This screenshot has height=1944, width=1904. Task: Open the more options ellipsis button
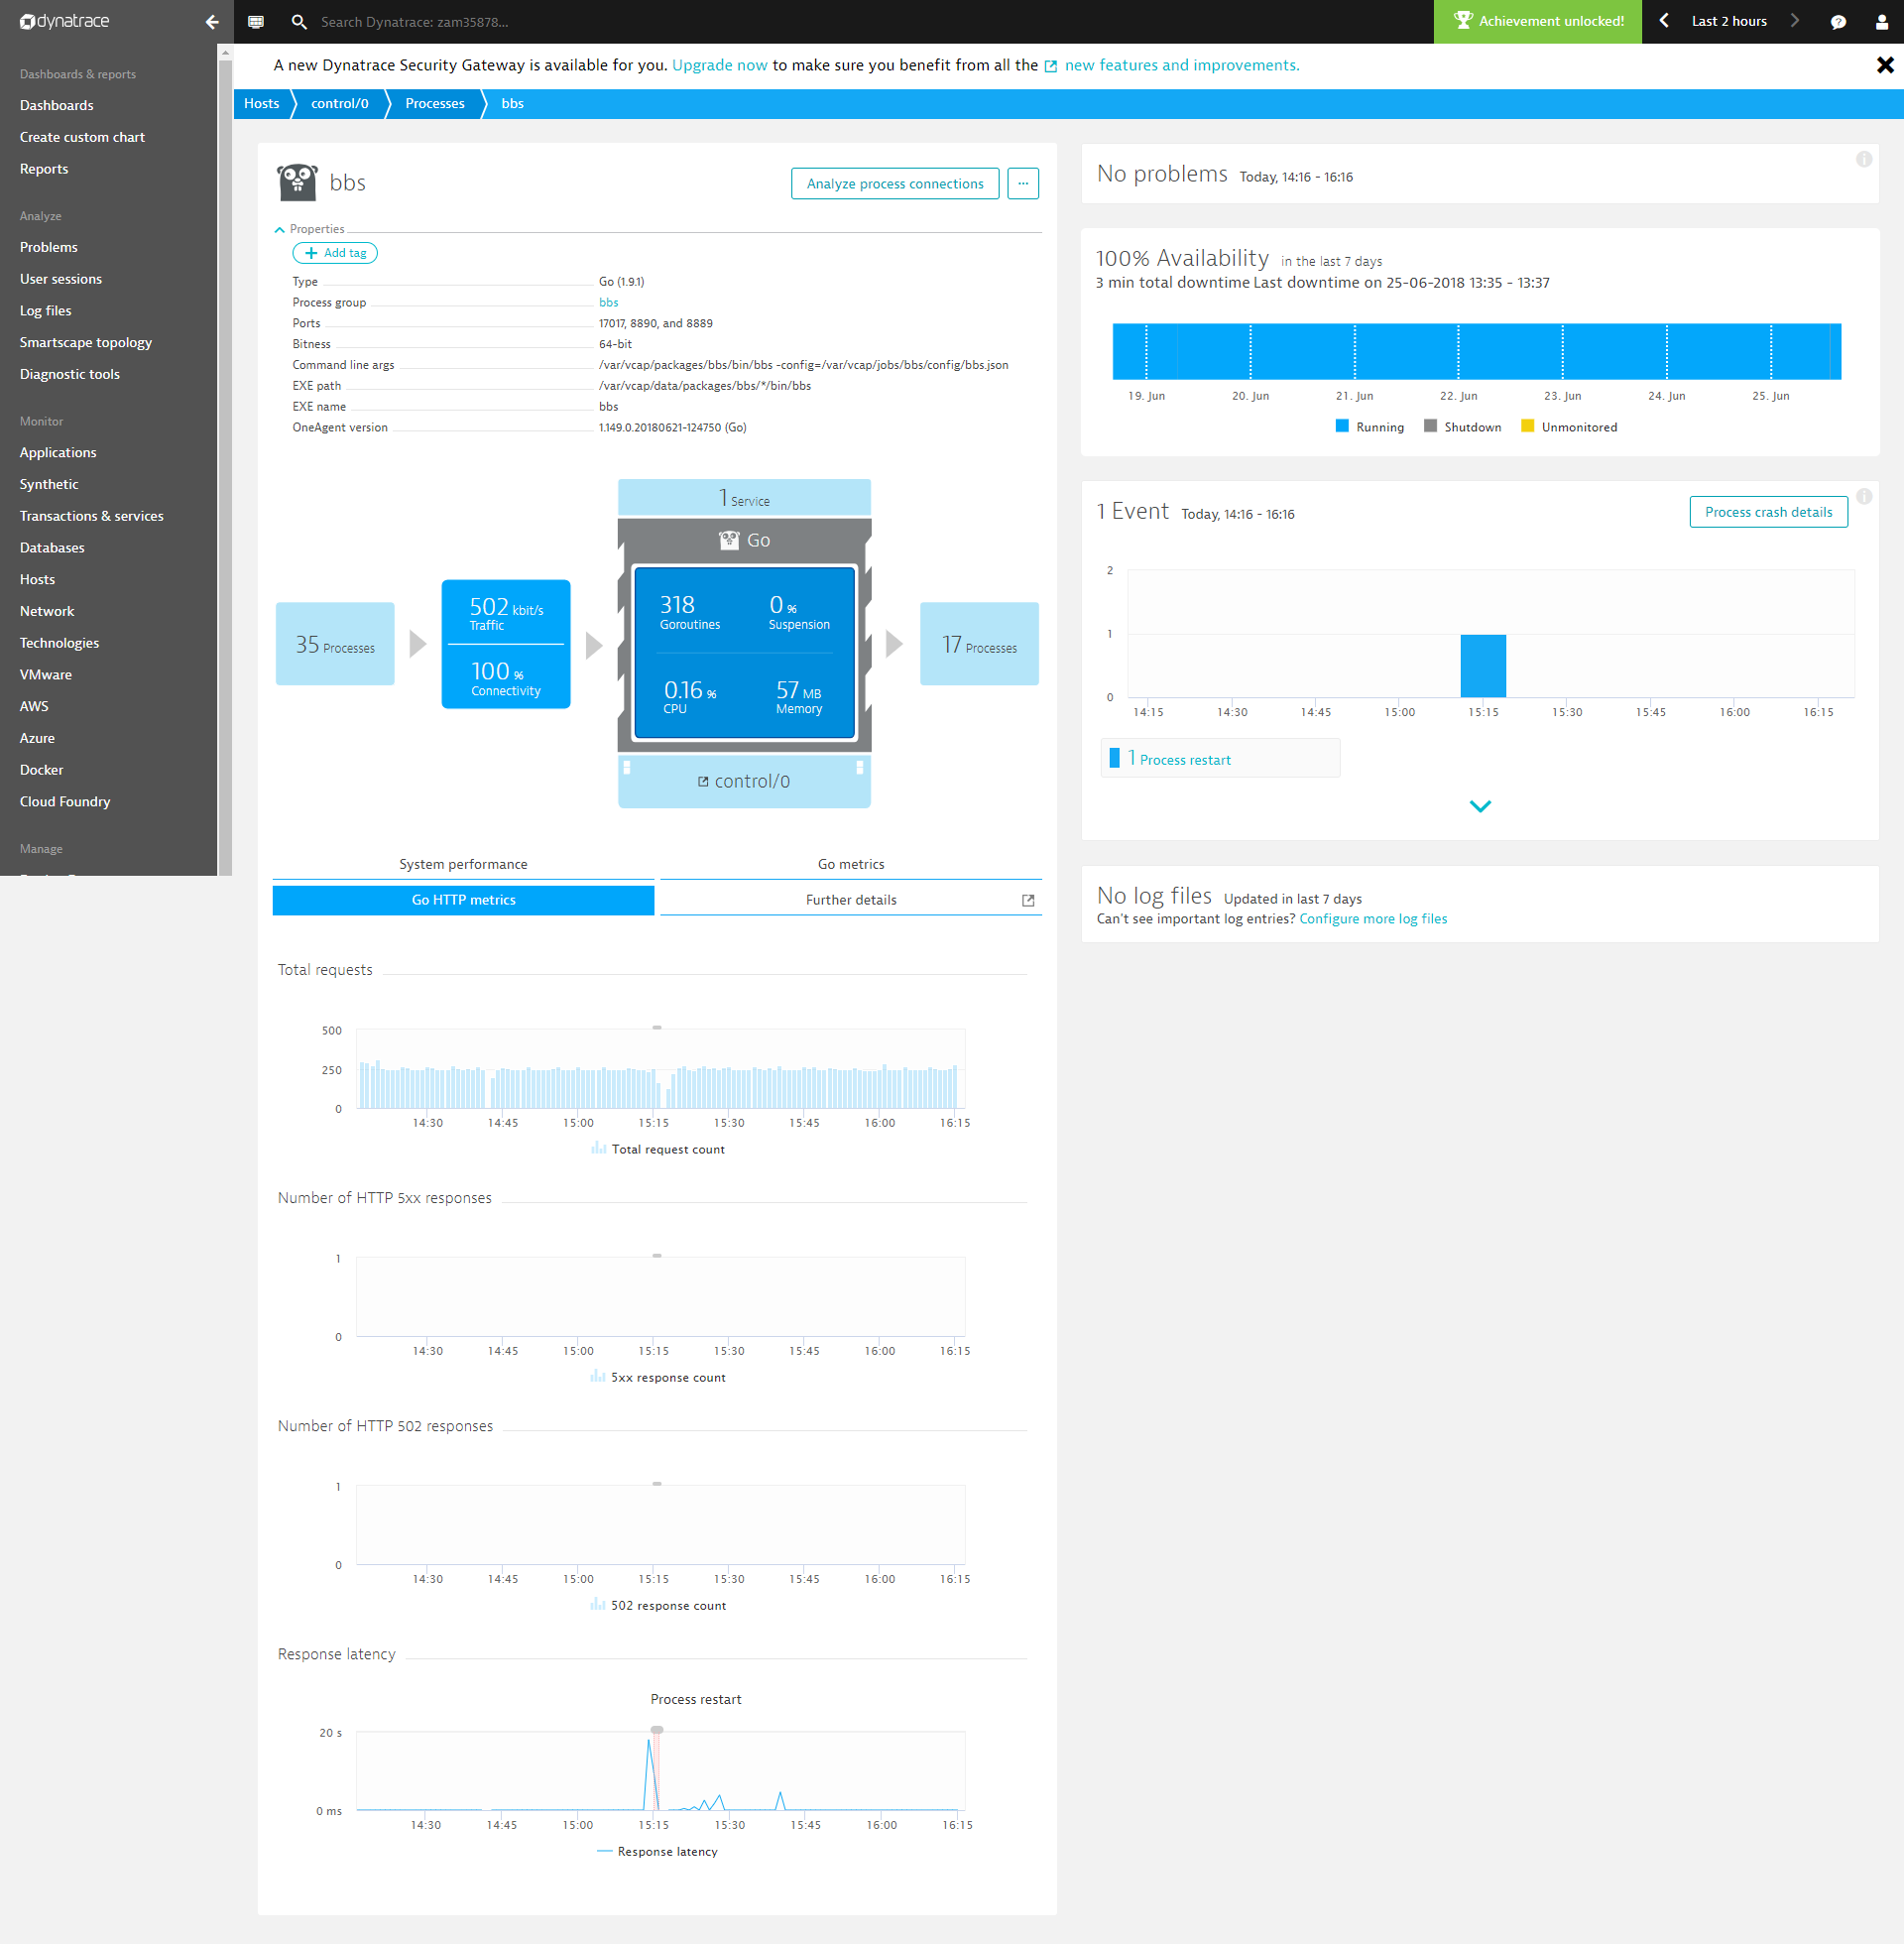click(1023, 183)
